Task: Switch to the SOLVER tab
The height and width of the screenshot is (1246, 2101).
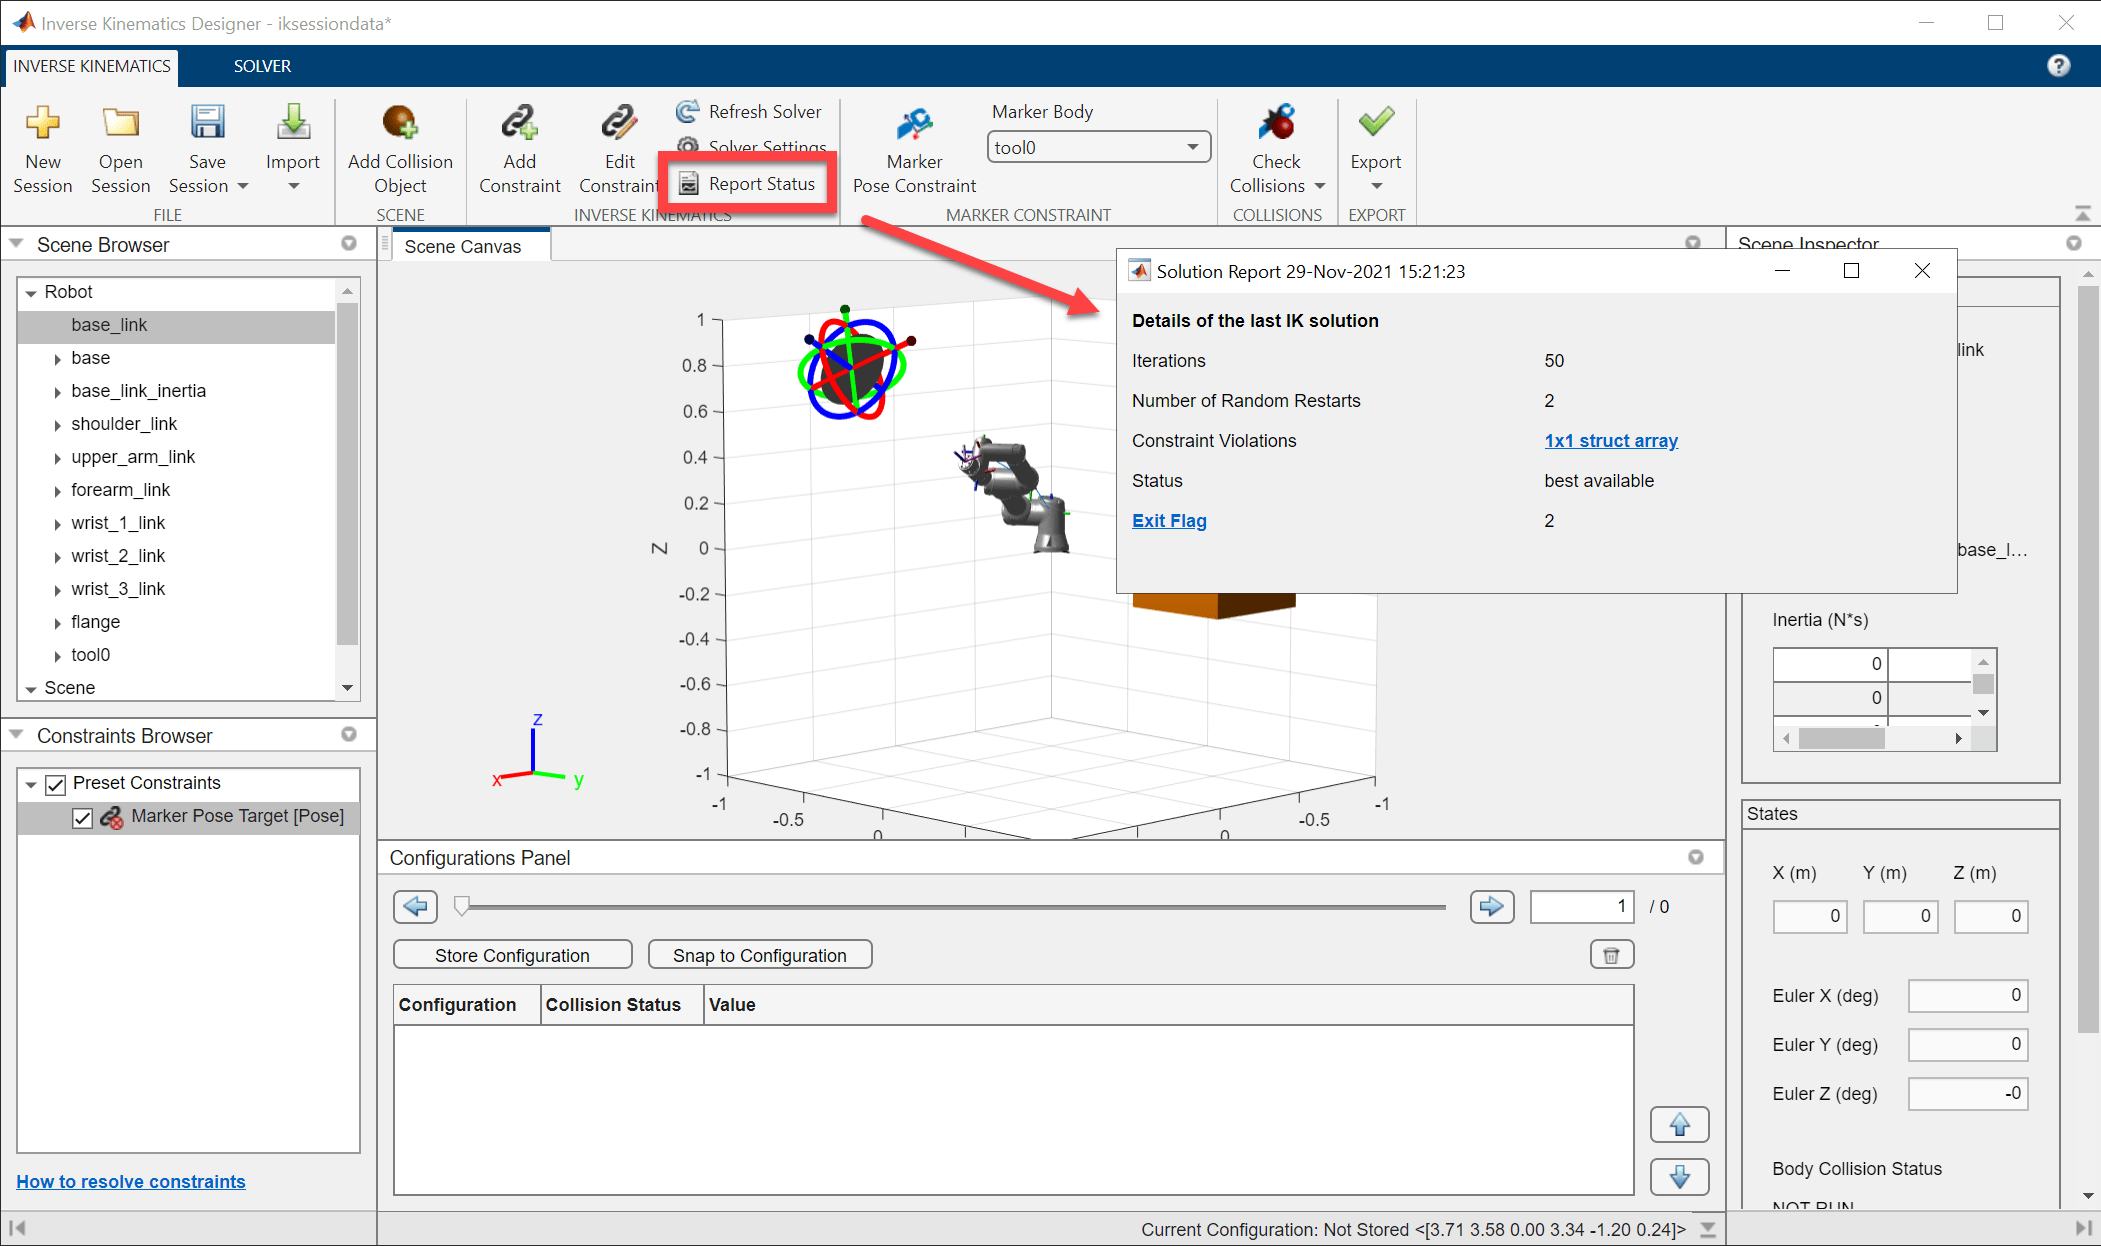Action: point(262,66)
